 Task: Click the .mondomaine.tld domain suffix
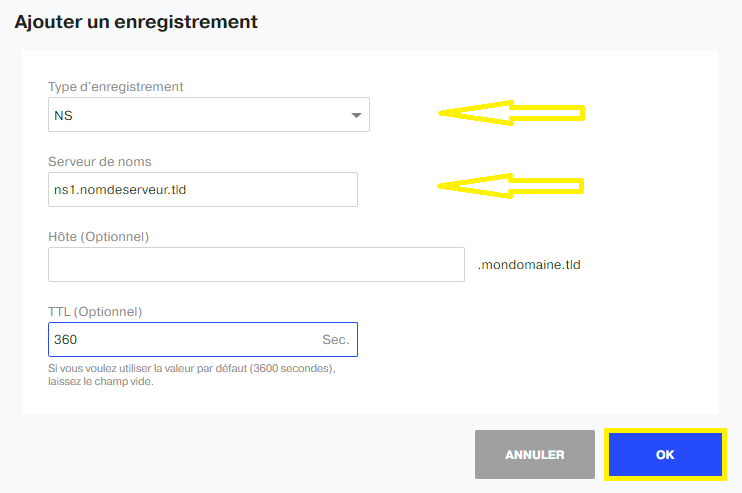[529, 264]
